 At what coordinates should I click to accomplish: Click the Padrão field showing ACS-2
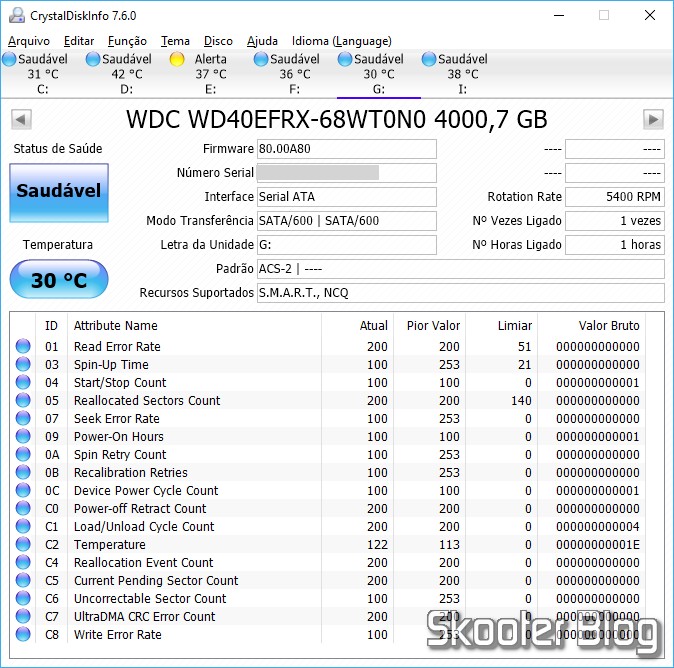coord(461,269)
